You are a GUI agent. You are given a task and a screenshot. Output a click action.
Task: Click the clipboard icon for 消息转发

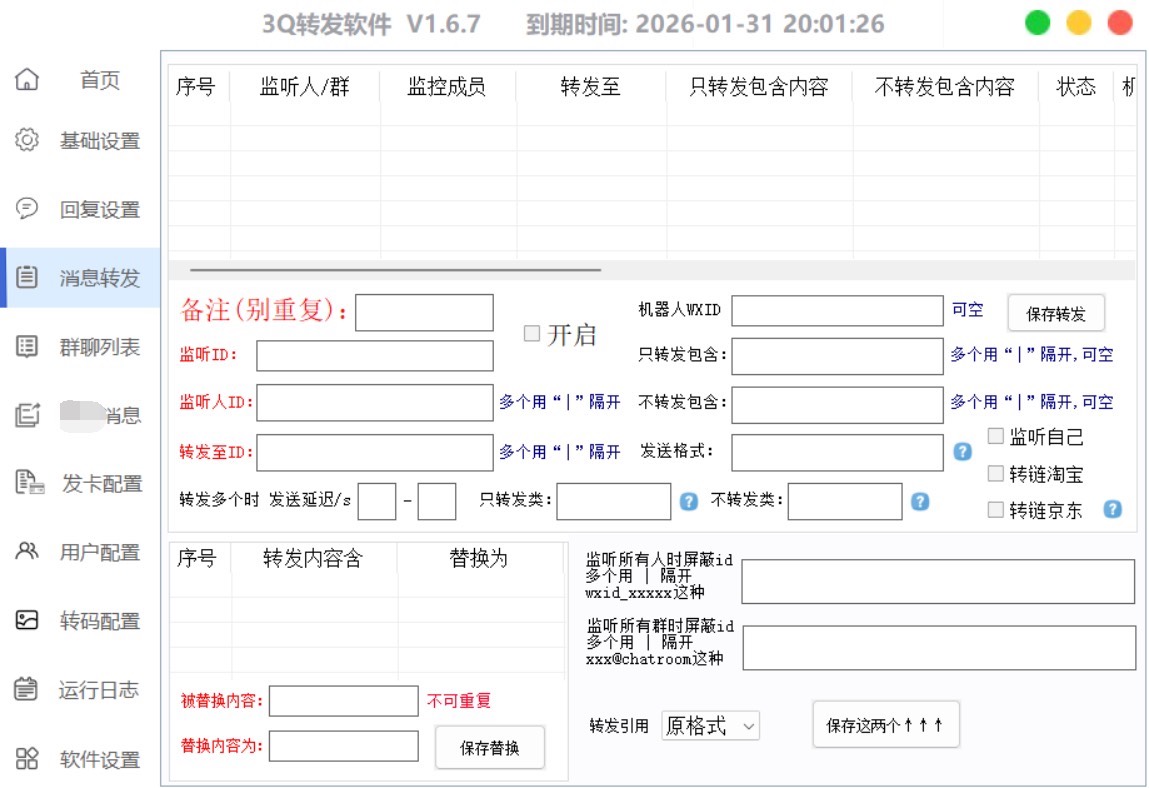(27, 277)
